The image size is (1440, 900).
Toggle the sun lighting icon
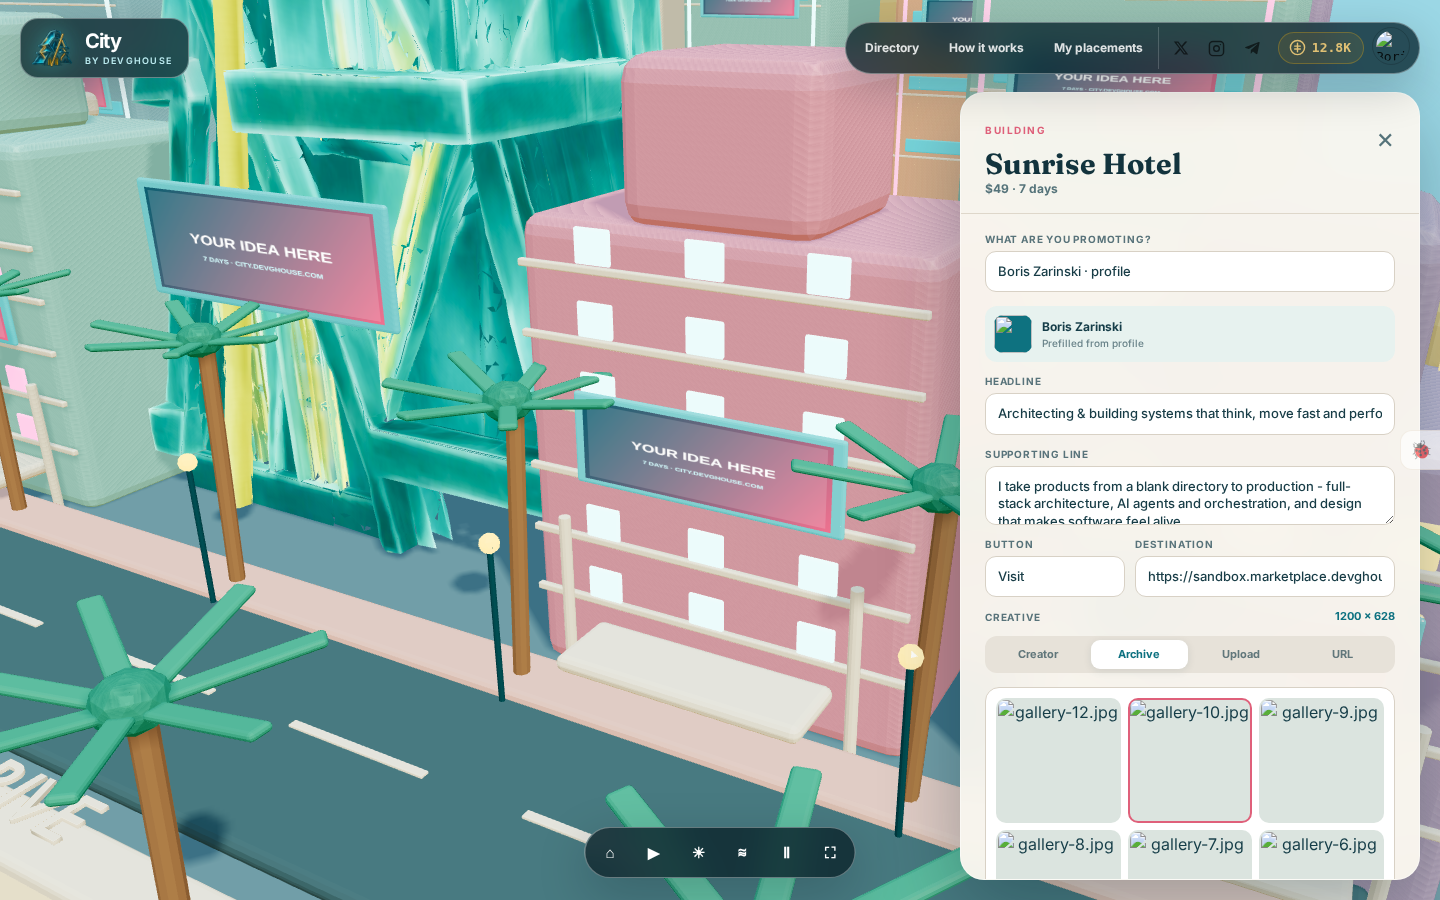point(698,853)
